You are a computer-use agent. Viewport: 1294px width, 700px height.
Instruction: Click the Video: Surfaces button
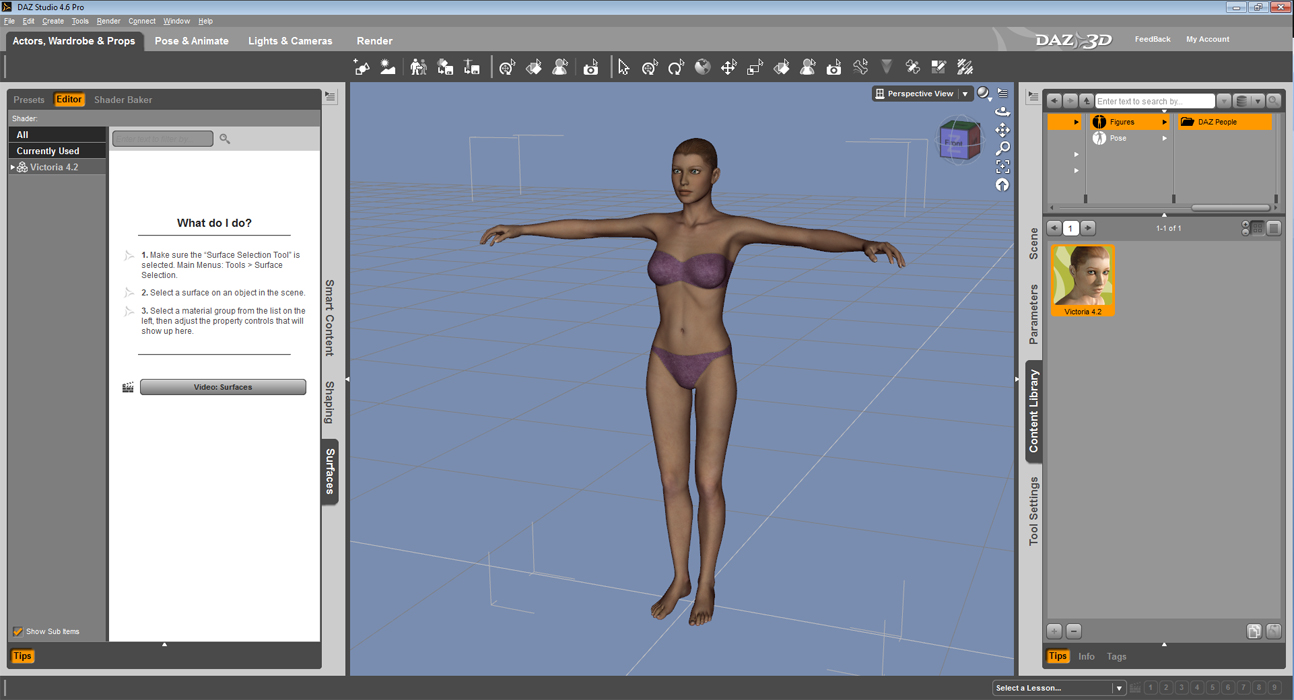click(223, 387)
